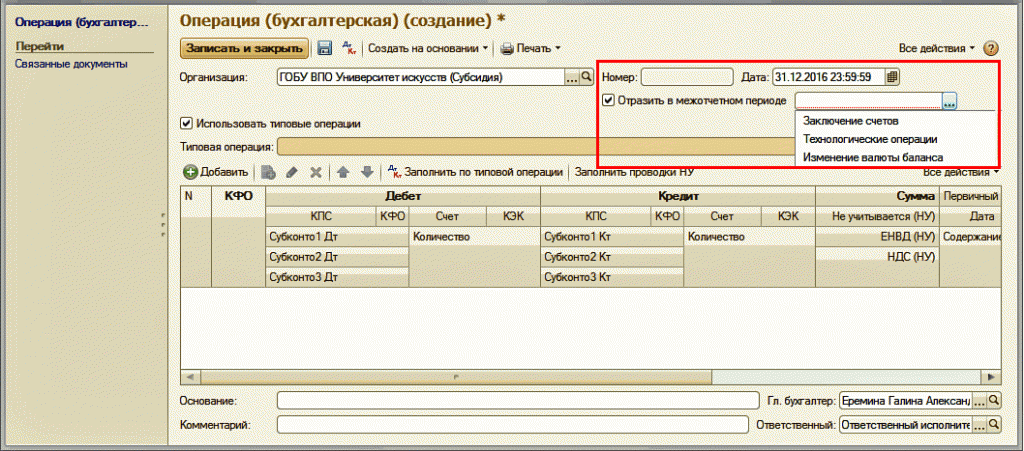Click the table scrollbar left arrow
1024x451 pixels.
click(190, 377)
